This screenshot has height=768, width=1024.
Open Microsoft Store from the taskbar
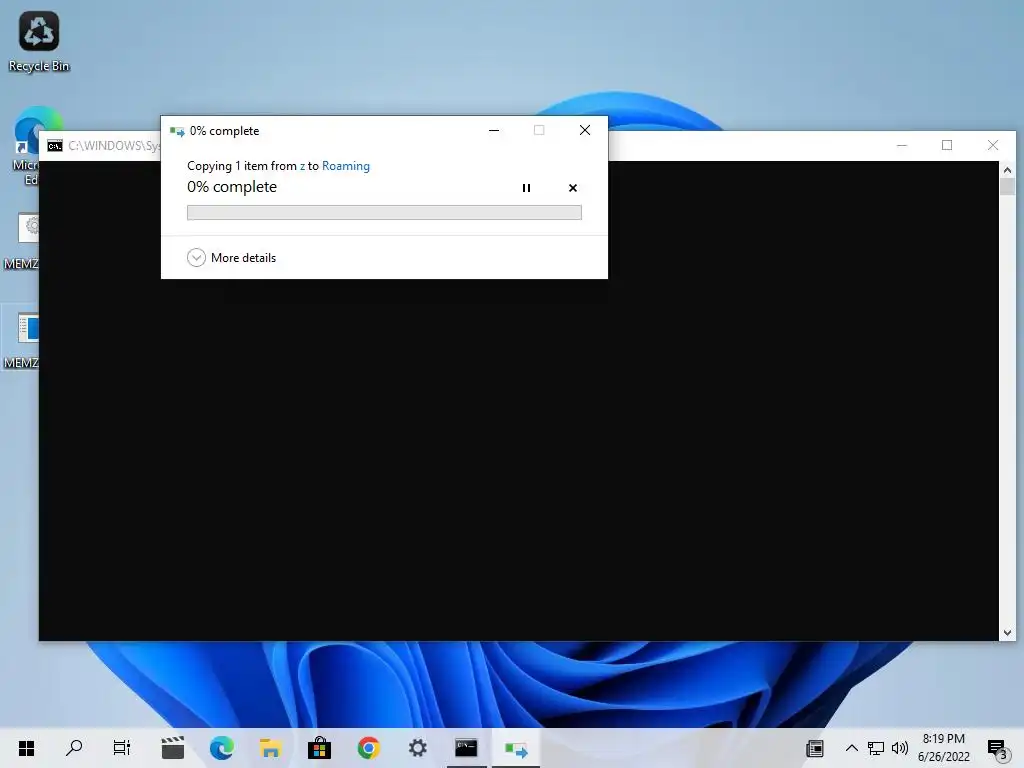[319, 748]
